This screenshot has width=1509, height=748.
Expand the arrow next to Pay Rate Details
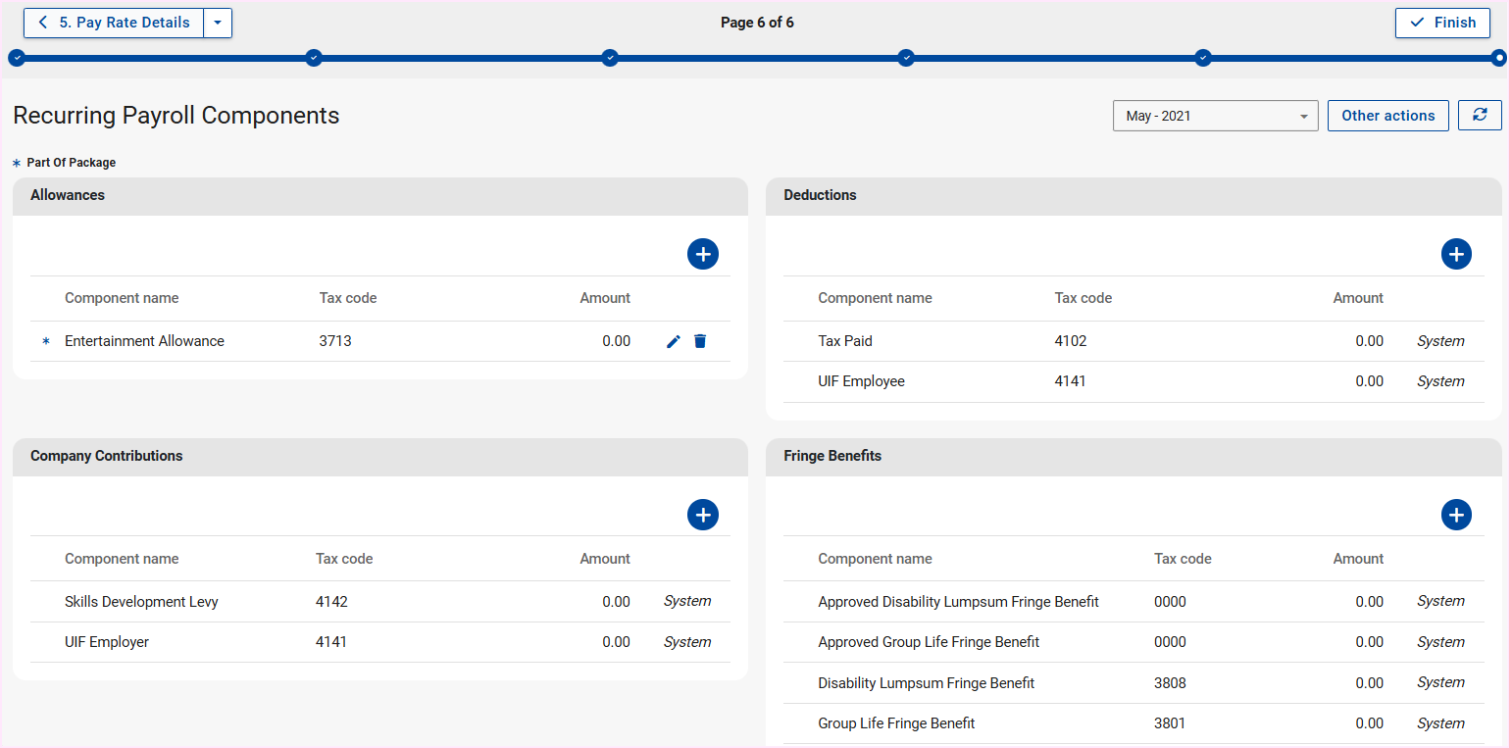point(218,23)
